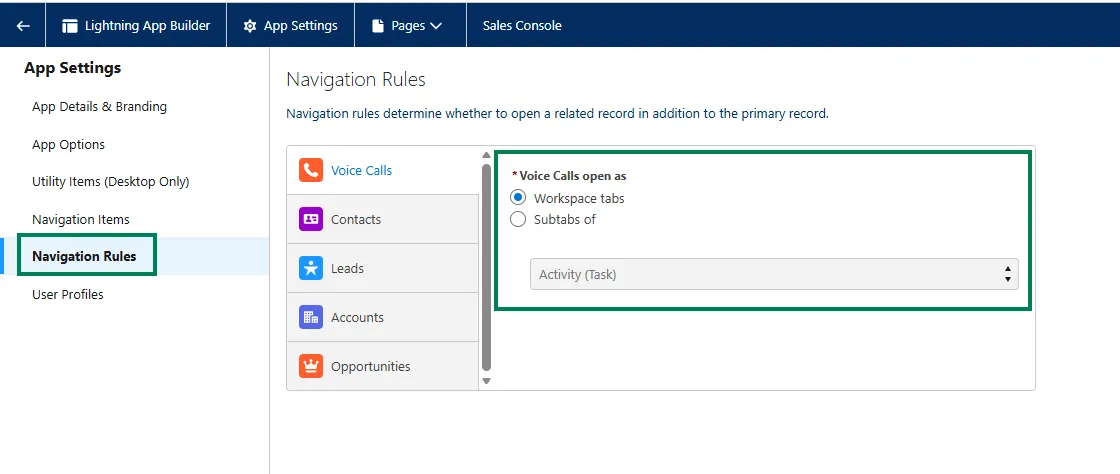1120x474 pixels.
Task: Click the Contacts card icon
Action: tap(311, 219)
